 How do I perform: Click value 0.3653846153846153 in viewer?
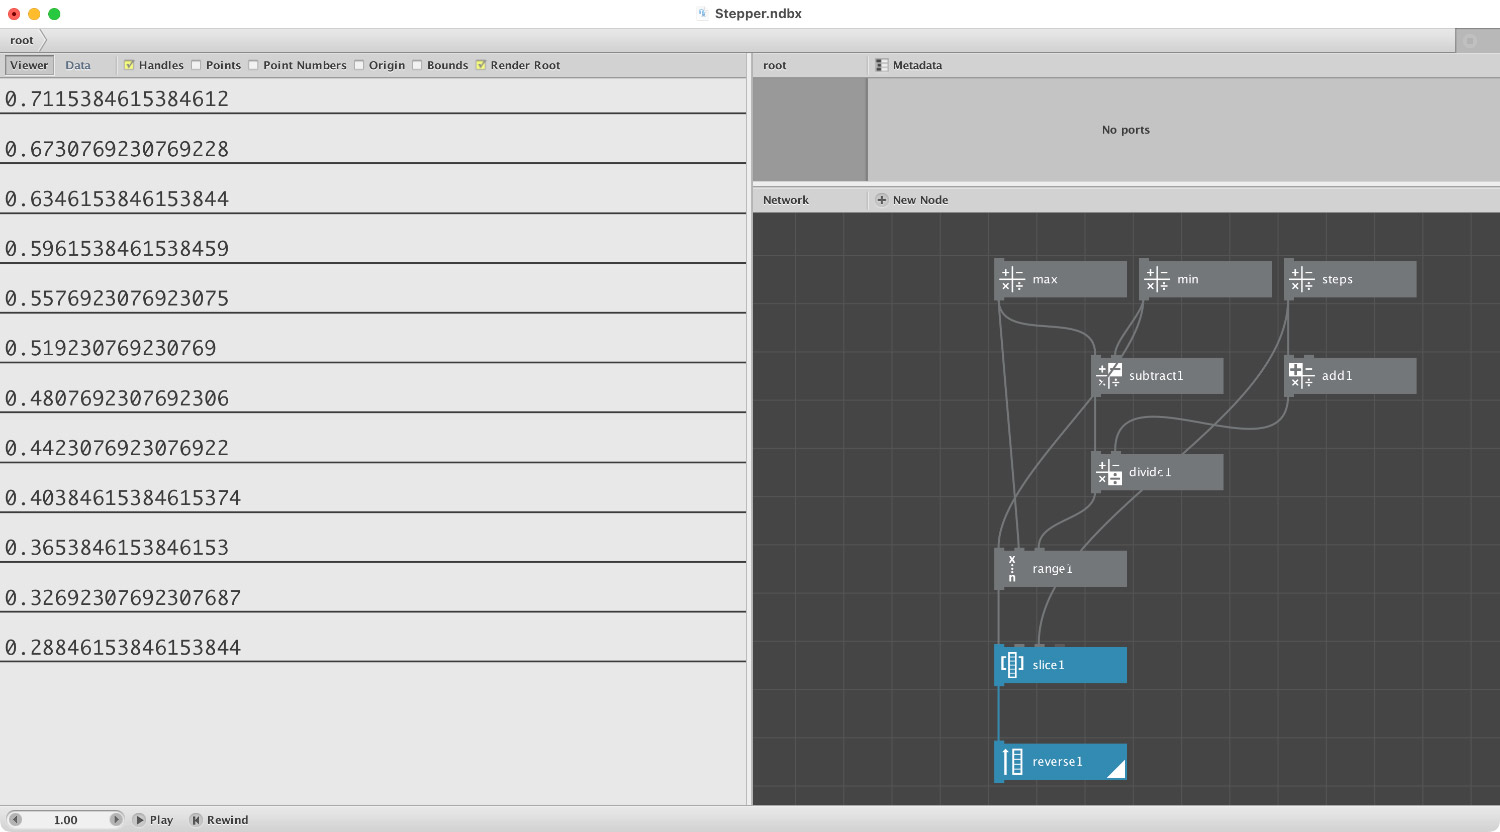coord(117,548)
